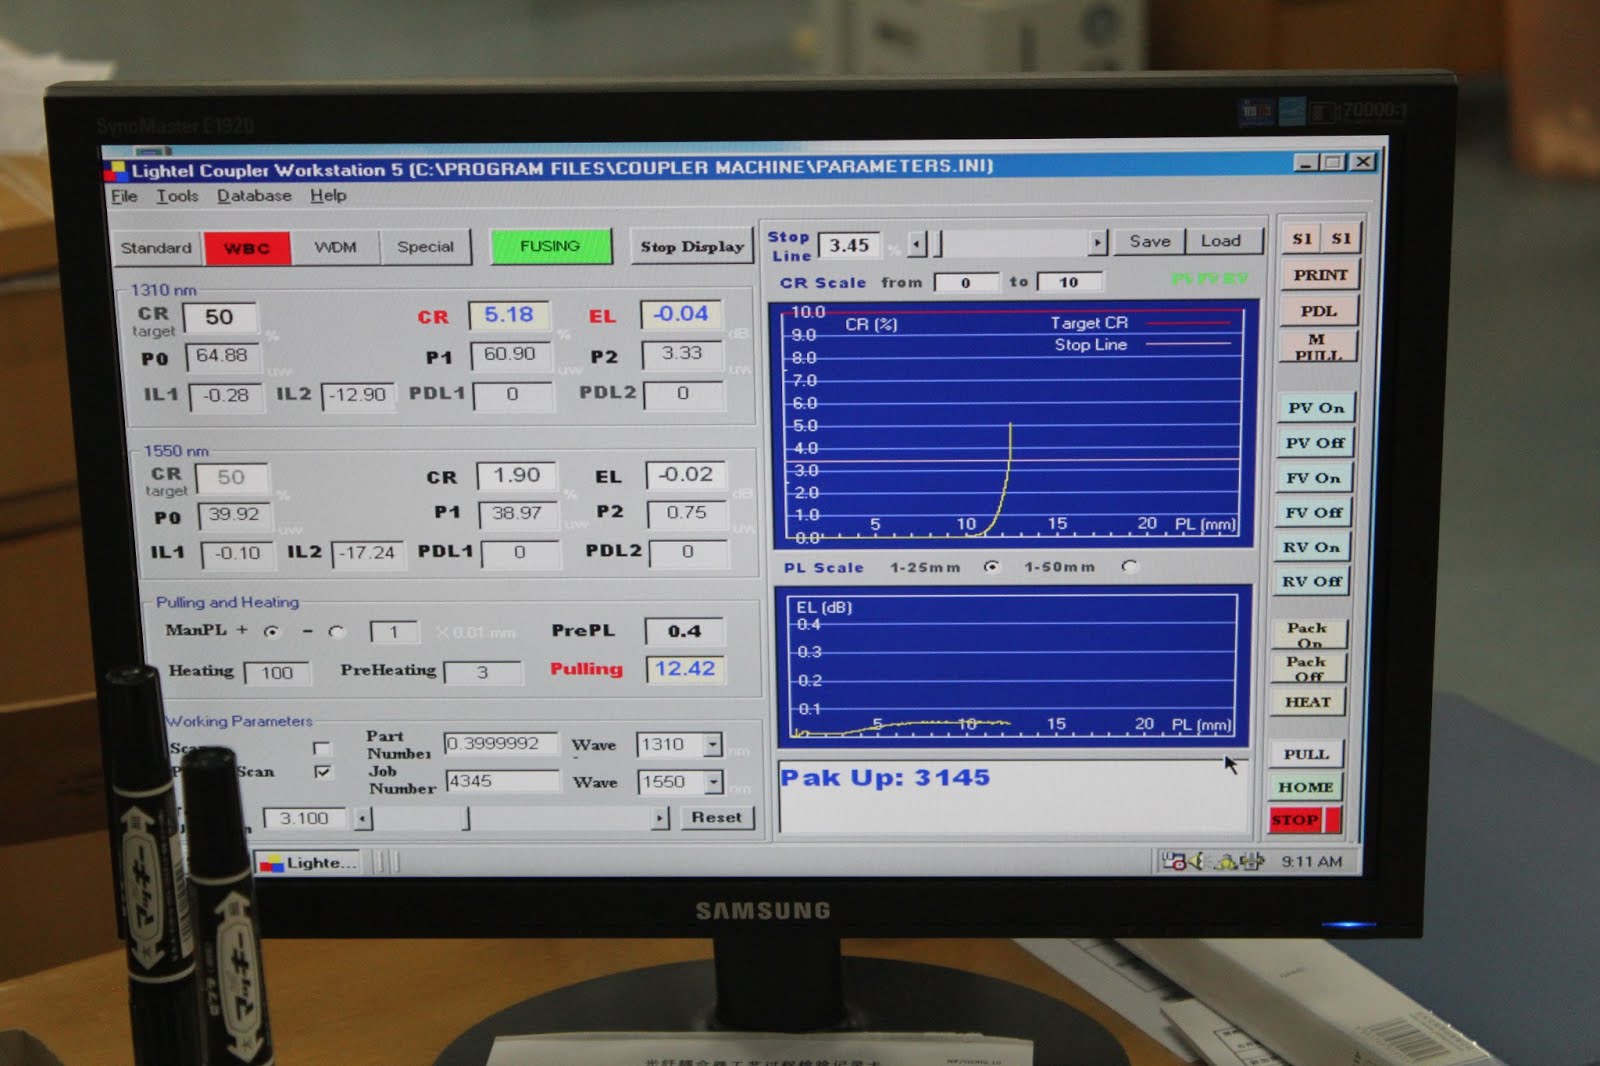Click Stop Line slider's right arrow
Image resolution: width=1600 pixels, height=1066 pixels.
pyautogui.click(x=1098, y=242)
